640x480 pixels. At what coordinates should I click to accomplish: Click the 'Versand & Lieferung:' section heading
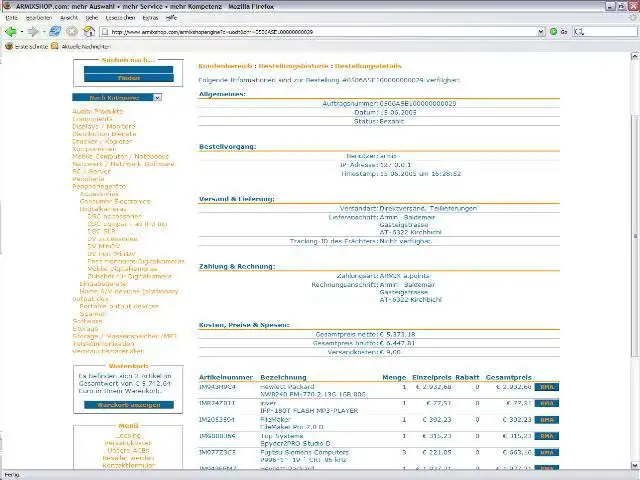(x=237, y=199)
